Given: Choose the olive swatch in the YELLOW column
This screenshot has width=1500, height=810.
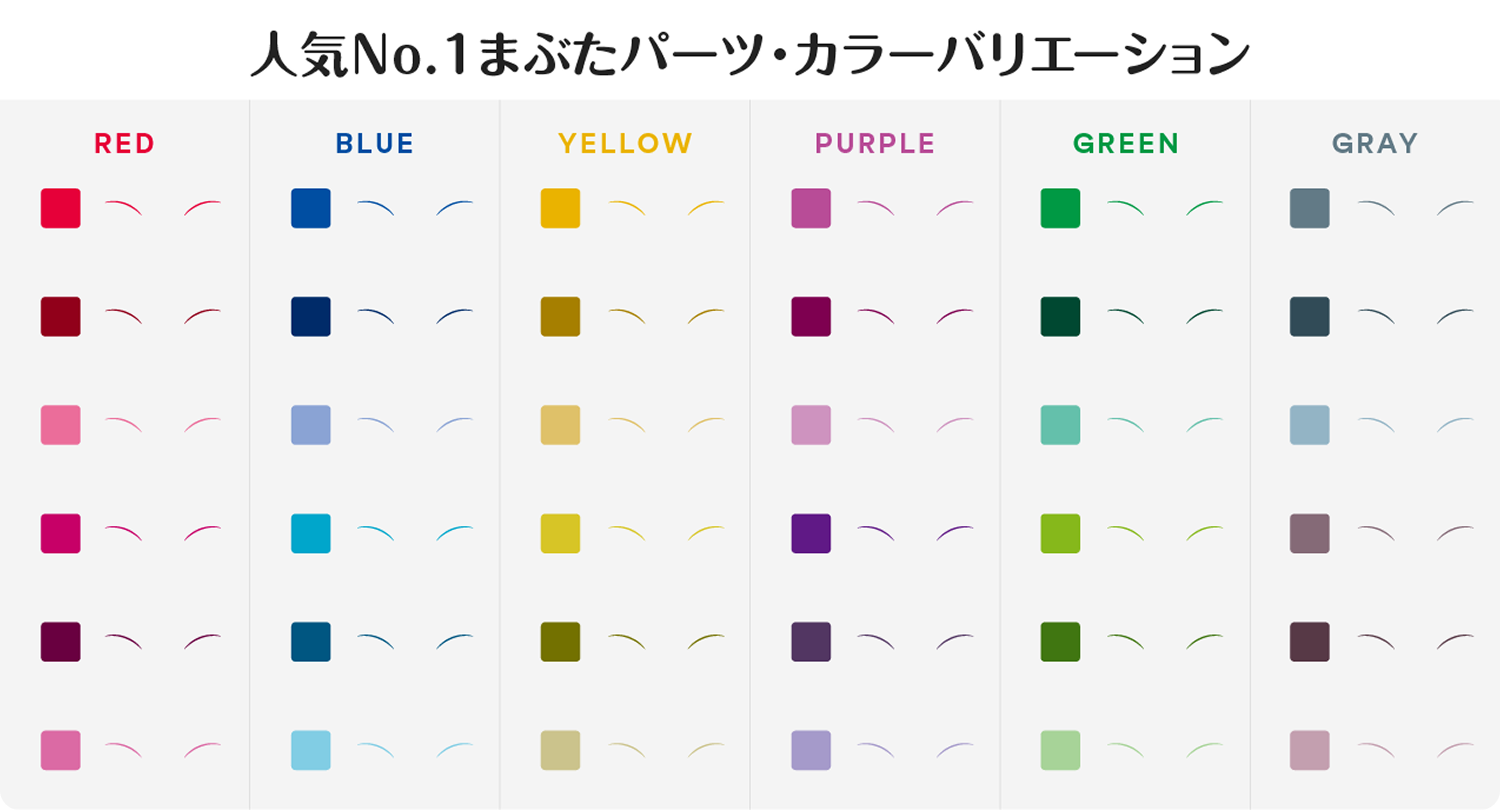Looking at the screenshot, I should pos(560,641).
